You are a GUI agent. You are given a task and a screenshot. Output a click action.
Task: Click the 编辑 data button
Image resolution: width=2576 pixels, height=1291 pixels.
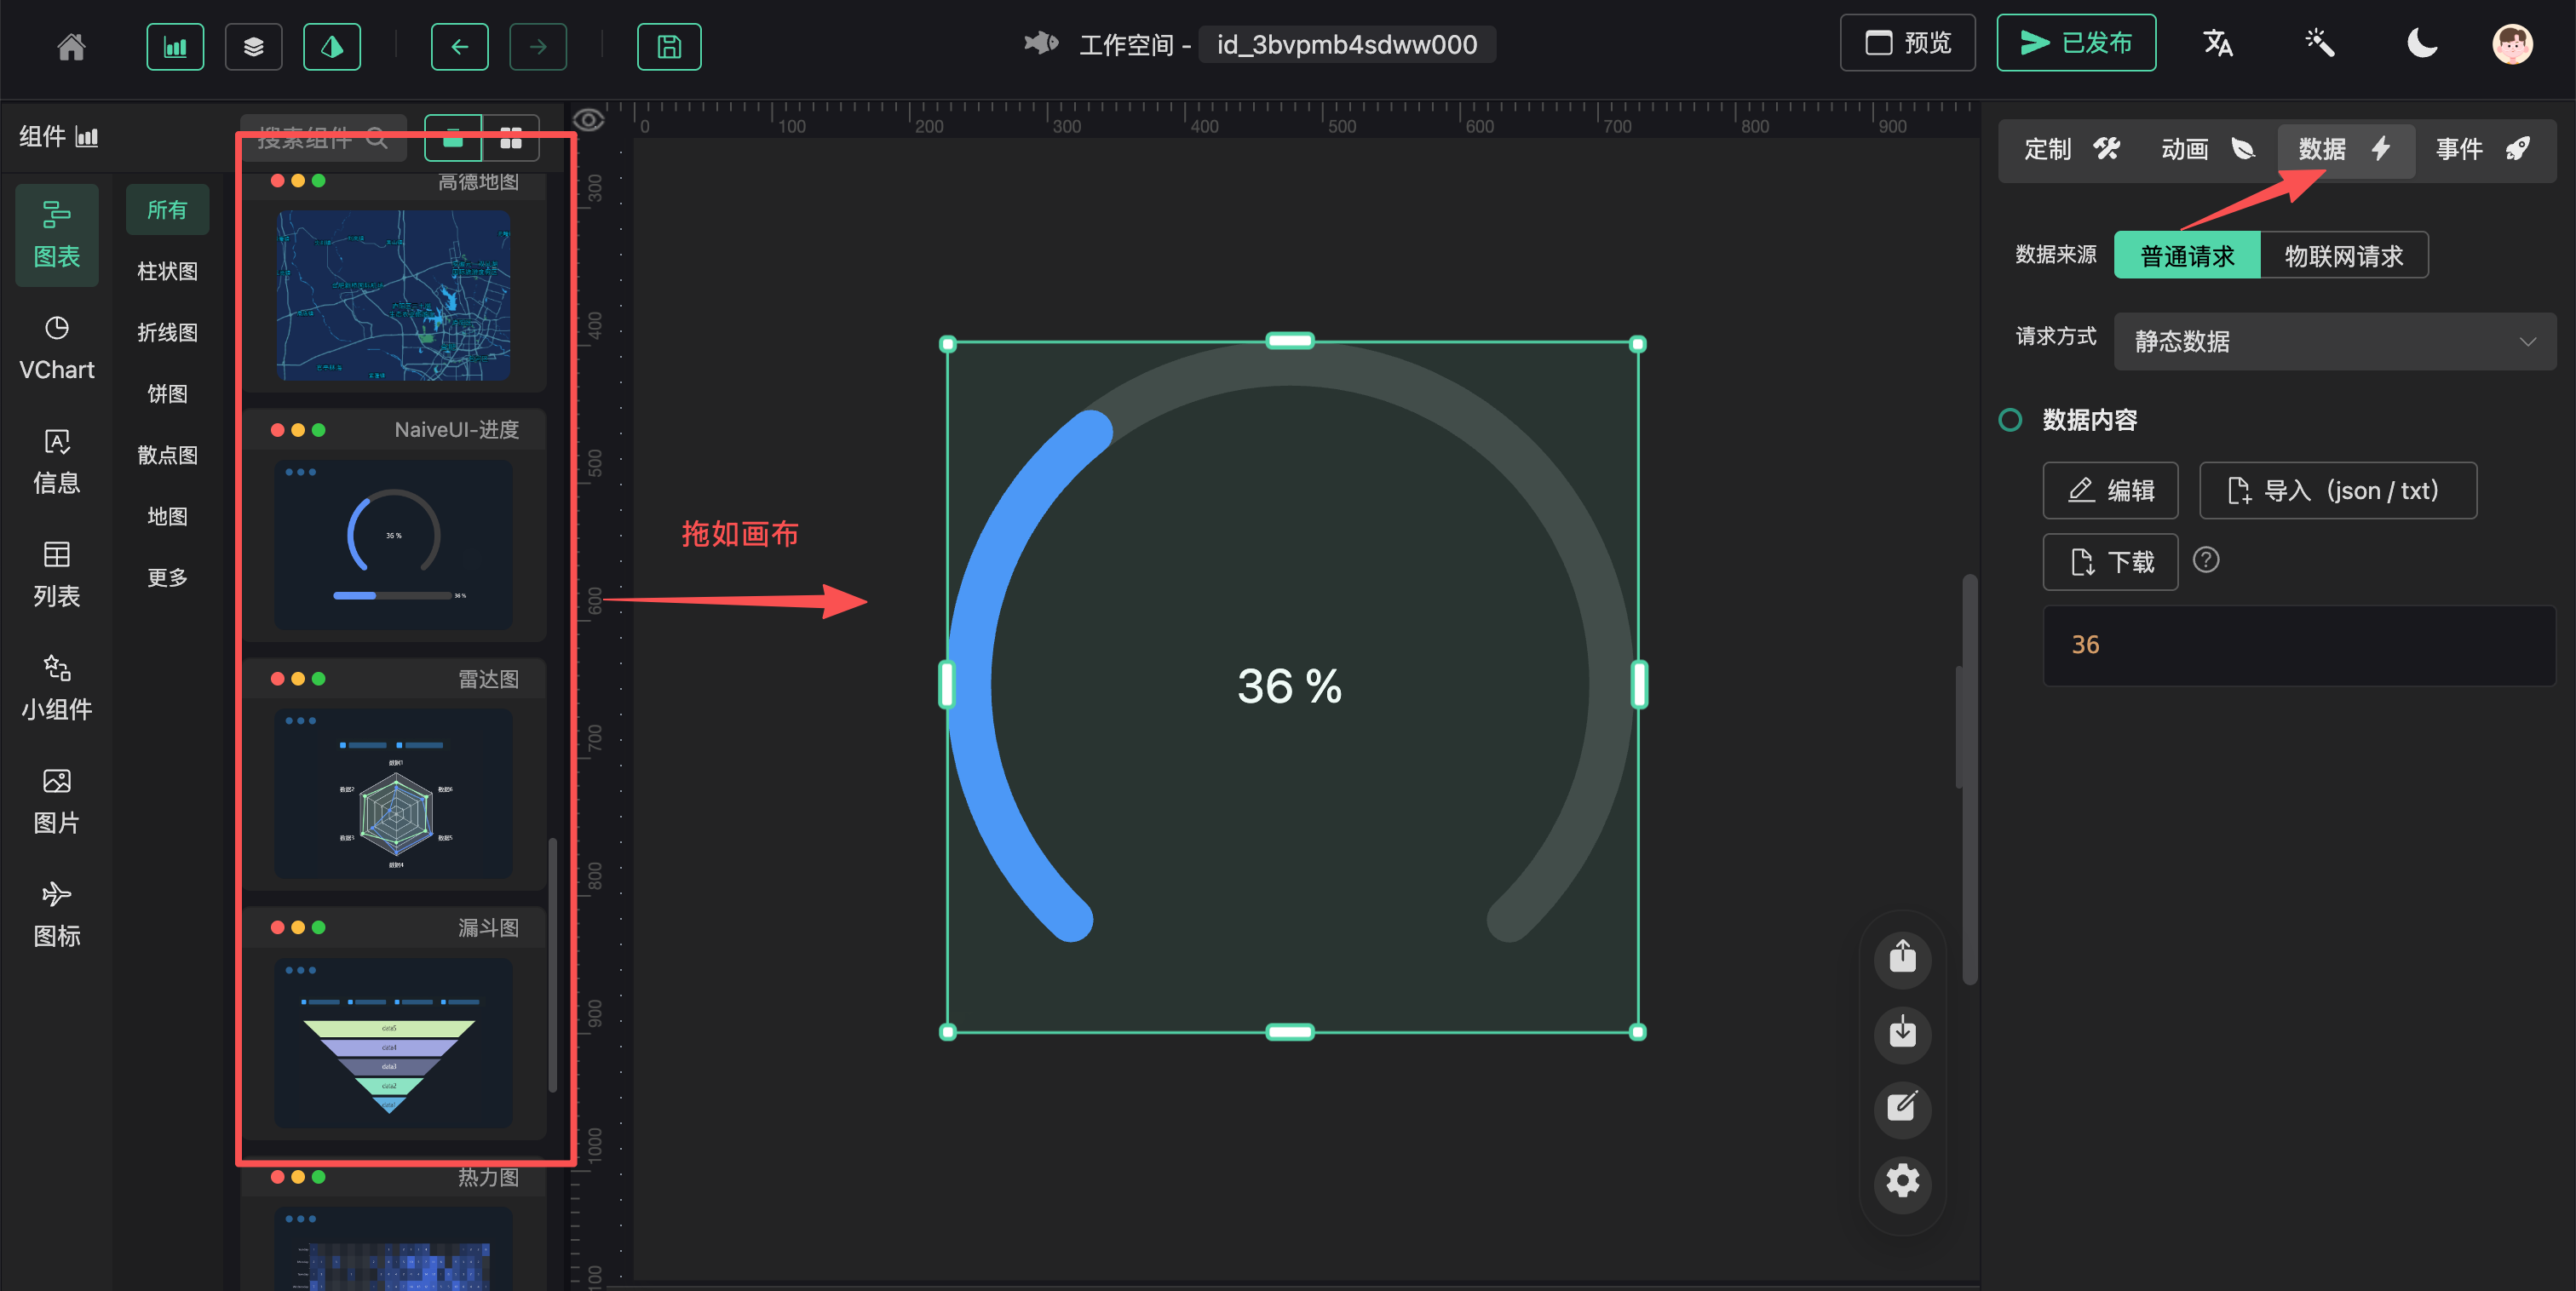tap(2109, 490)
